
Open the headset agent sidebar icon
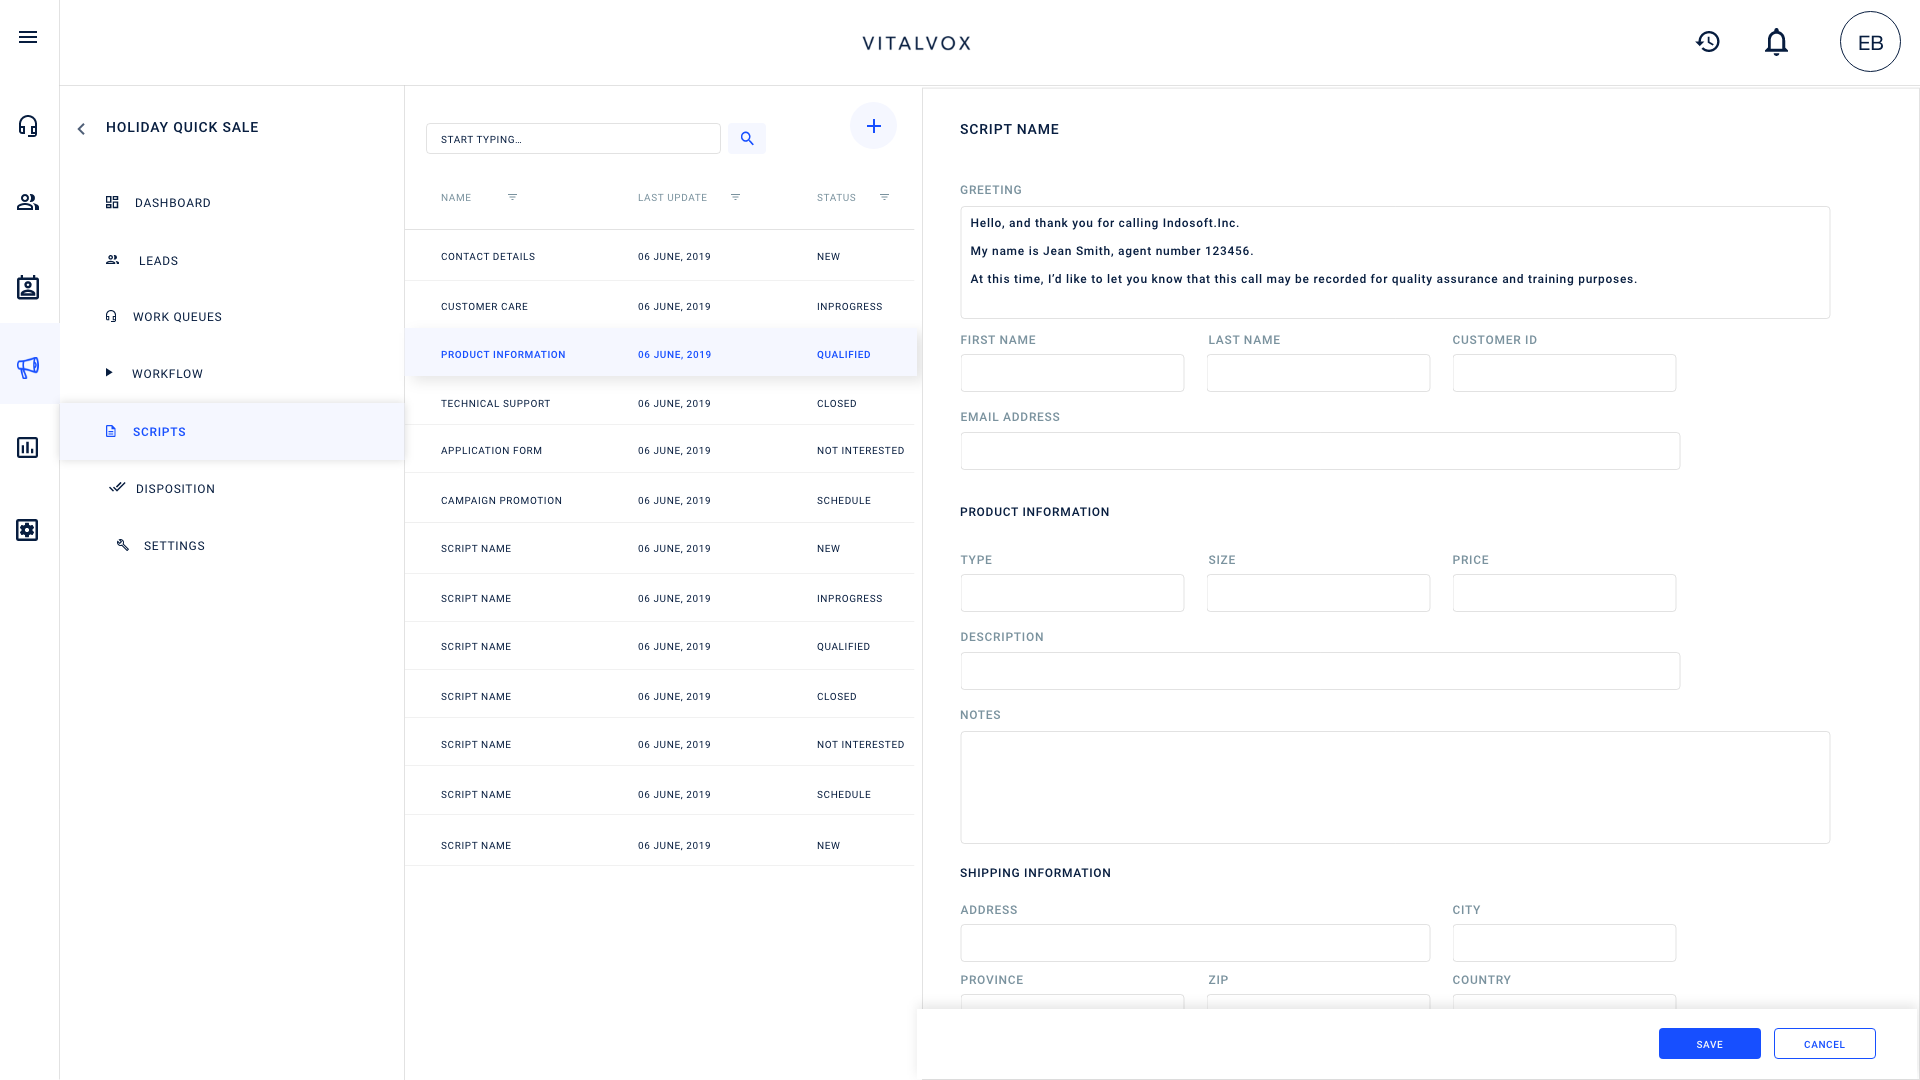28,126
